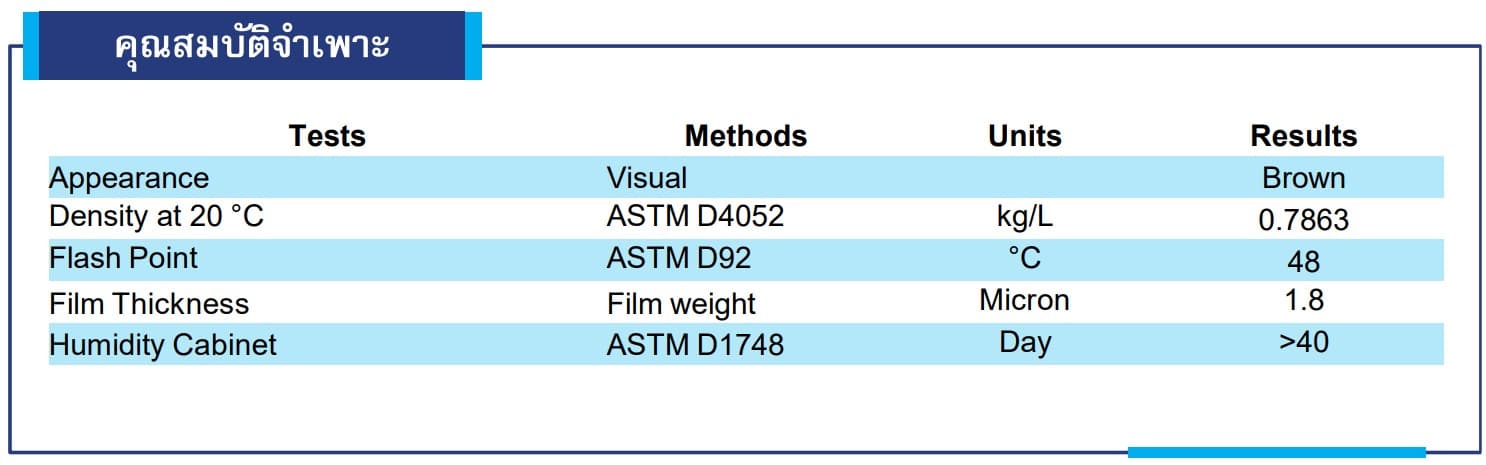The image size is (1486, 465).
Task: Click the Thai section heading banner
Action: (x=252, y=46)
